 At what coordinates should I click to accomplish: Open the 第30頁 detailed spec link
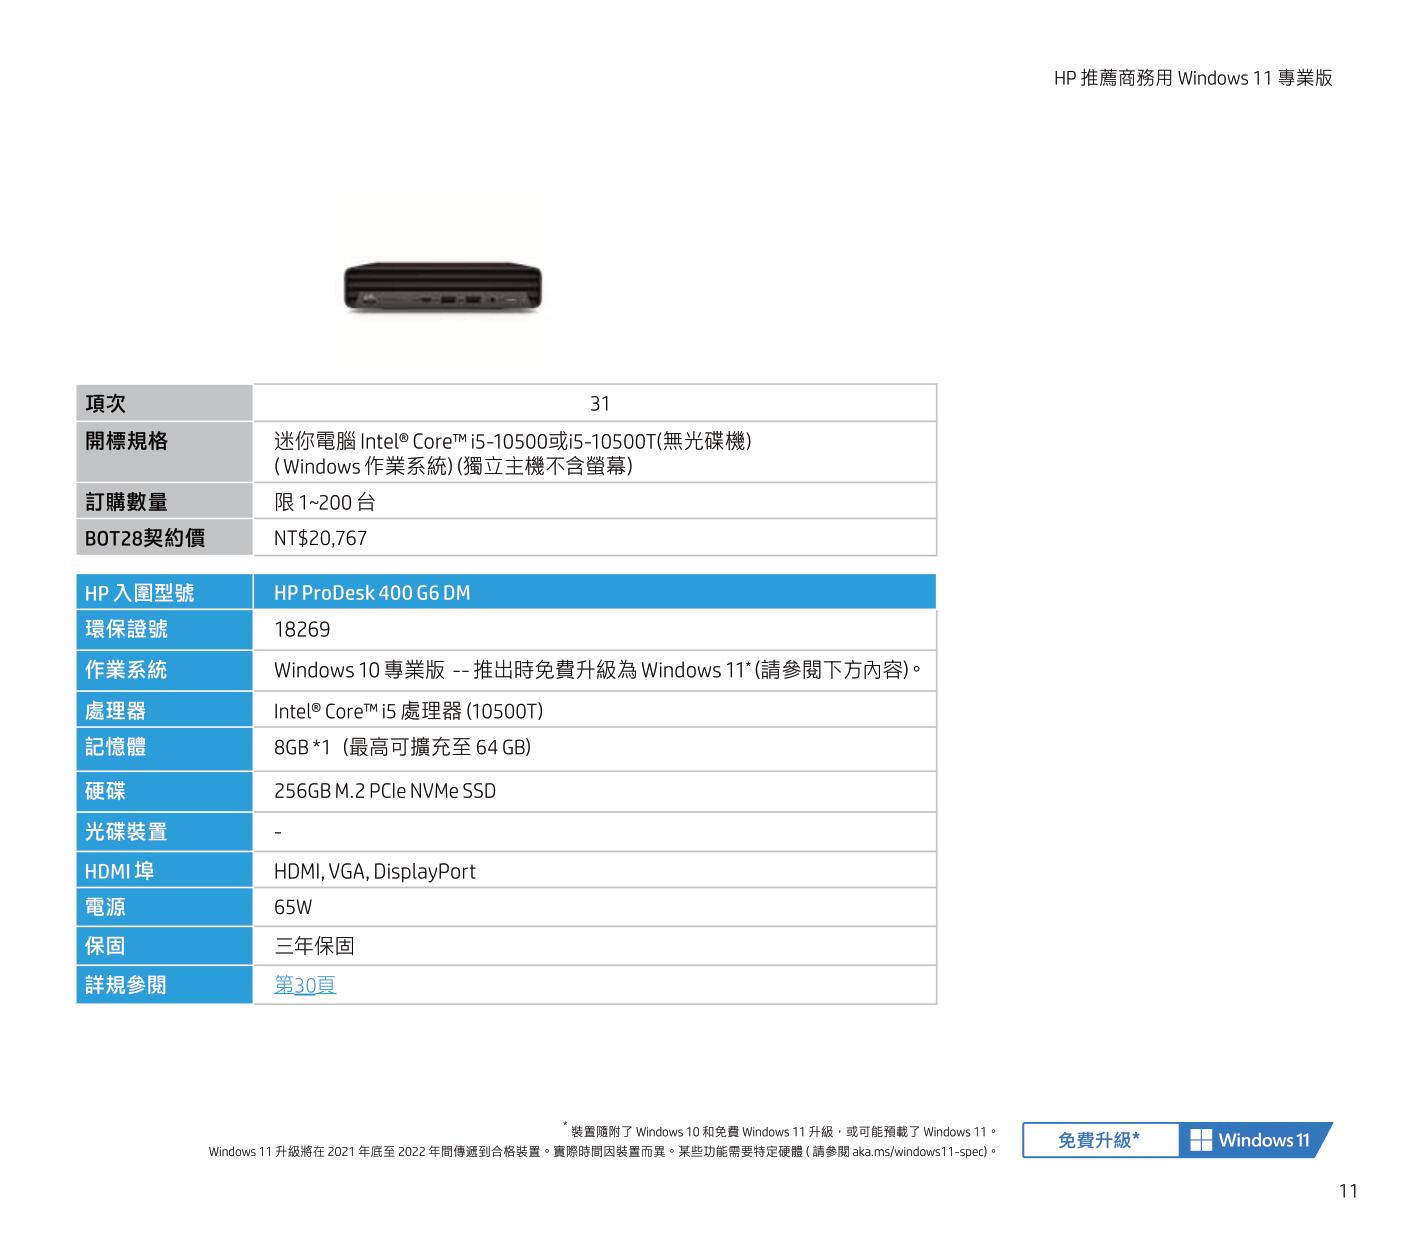(305, 985)
